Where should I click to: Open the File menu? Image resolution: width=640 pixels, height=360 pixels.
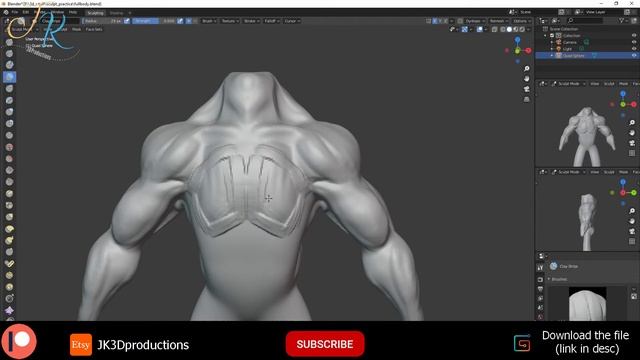[x=15, y=12]
